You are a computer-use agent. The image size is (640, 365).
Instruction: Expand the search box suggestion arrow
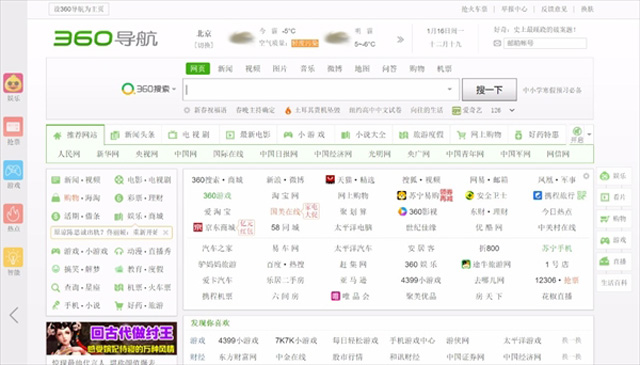pos(449,89)
